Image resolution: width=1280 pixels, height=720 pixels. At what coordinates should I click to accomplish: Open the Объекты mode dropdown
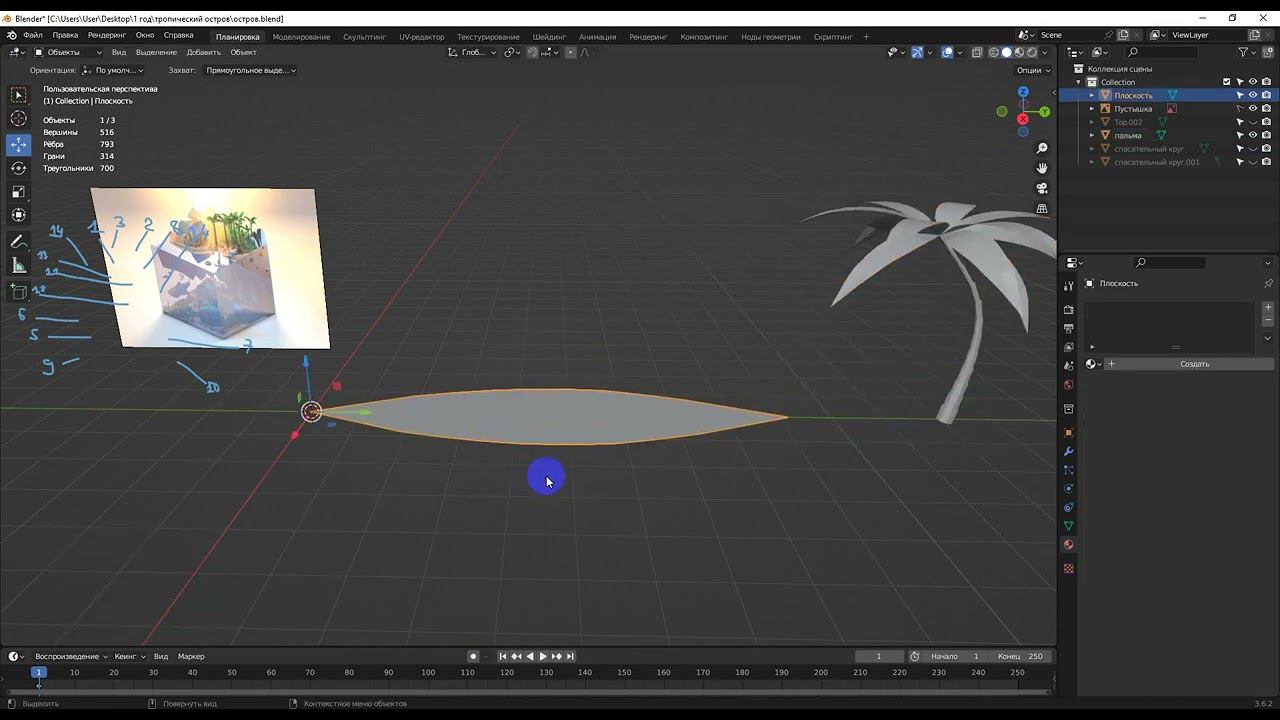(x=68, y=52)
